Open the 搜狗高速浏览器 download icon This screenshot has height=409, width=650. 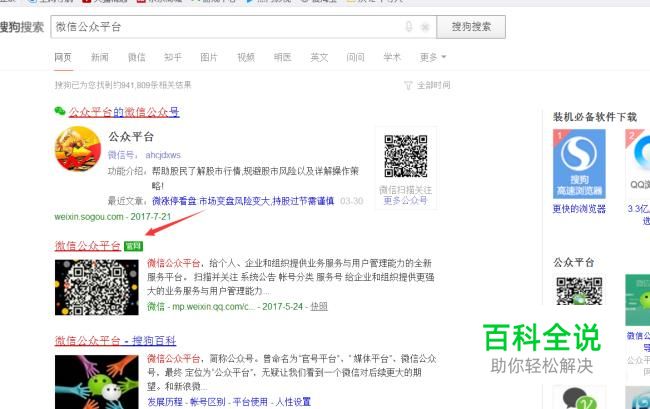(x=579, y=164)
